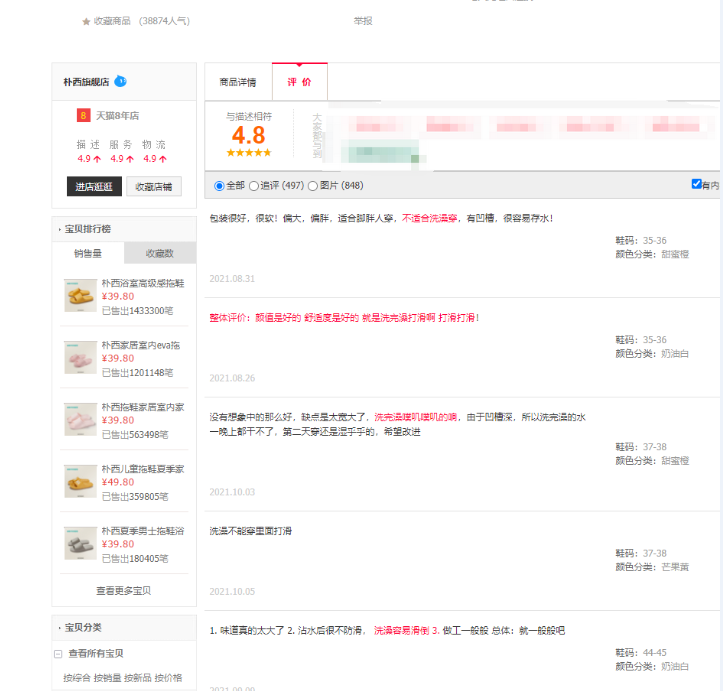Viewport: 723px width, 691px height.
Task: Open product title 朴西拖鞋家居室内家
Action: (143, 407)
